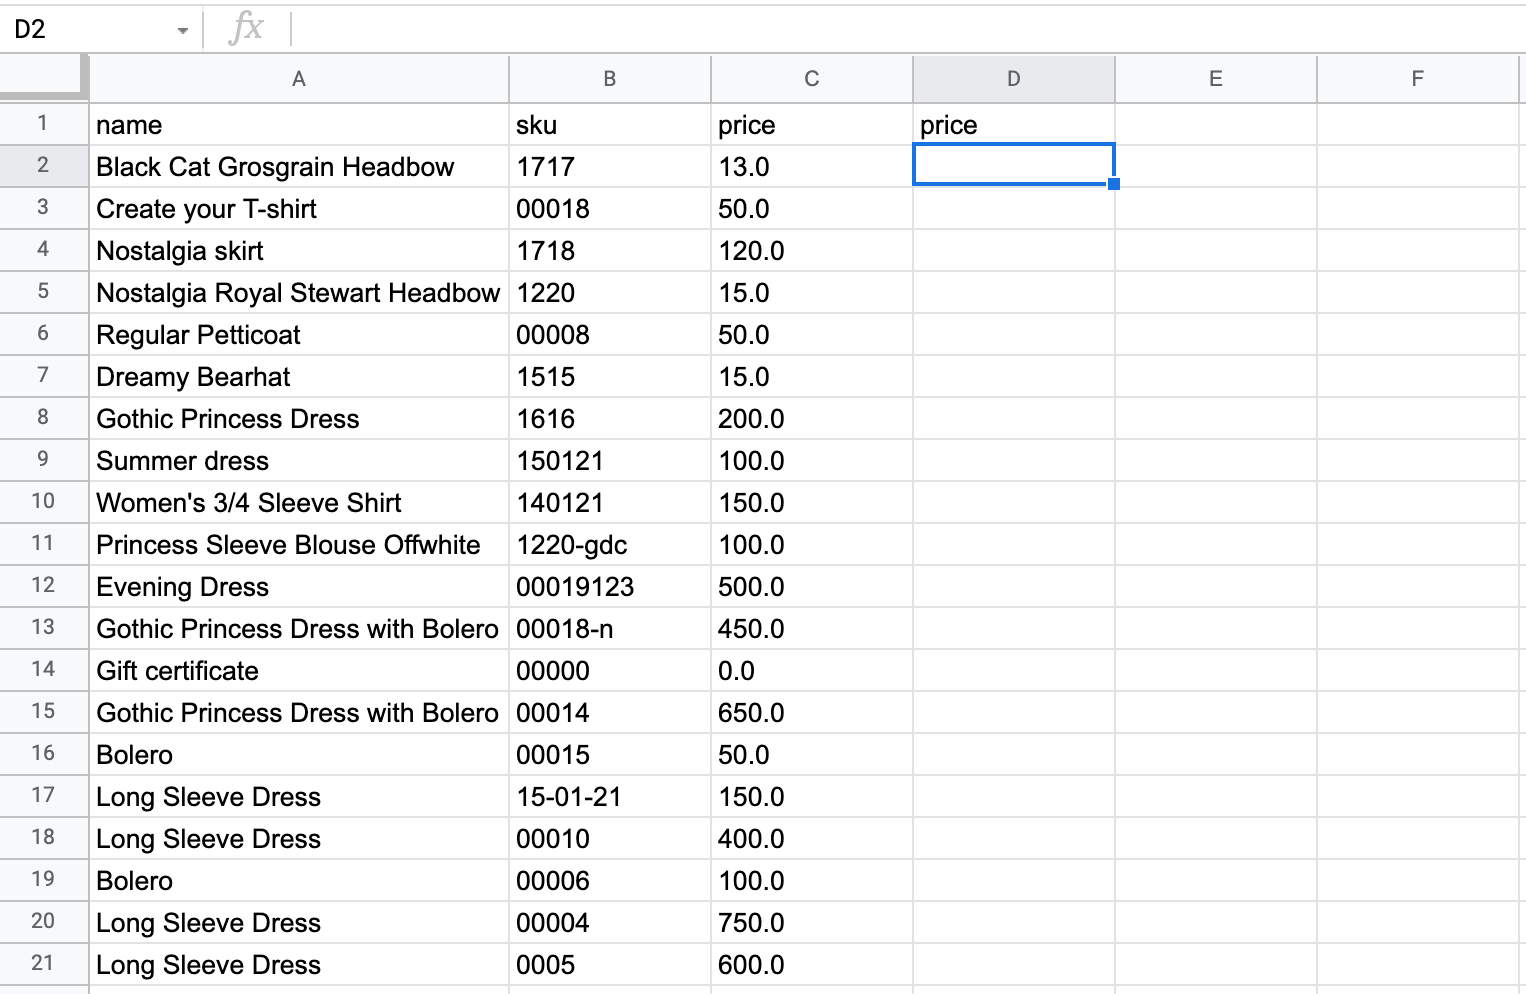Select column A header
Image resolution: width=1526 pixels, height=994 pixels.
coord(298,79)
